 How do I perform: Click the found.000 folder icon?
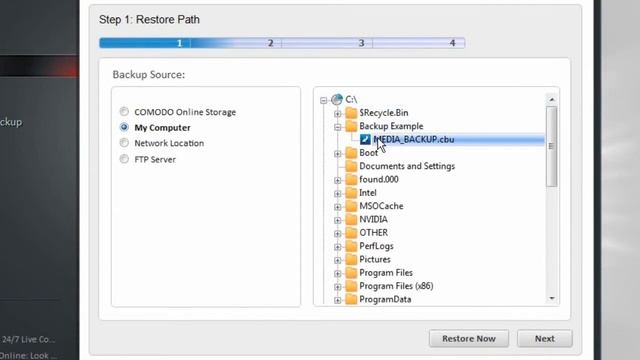tap(351, 179)
